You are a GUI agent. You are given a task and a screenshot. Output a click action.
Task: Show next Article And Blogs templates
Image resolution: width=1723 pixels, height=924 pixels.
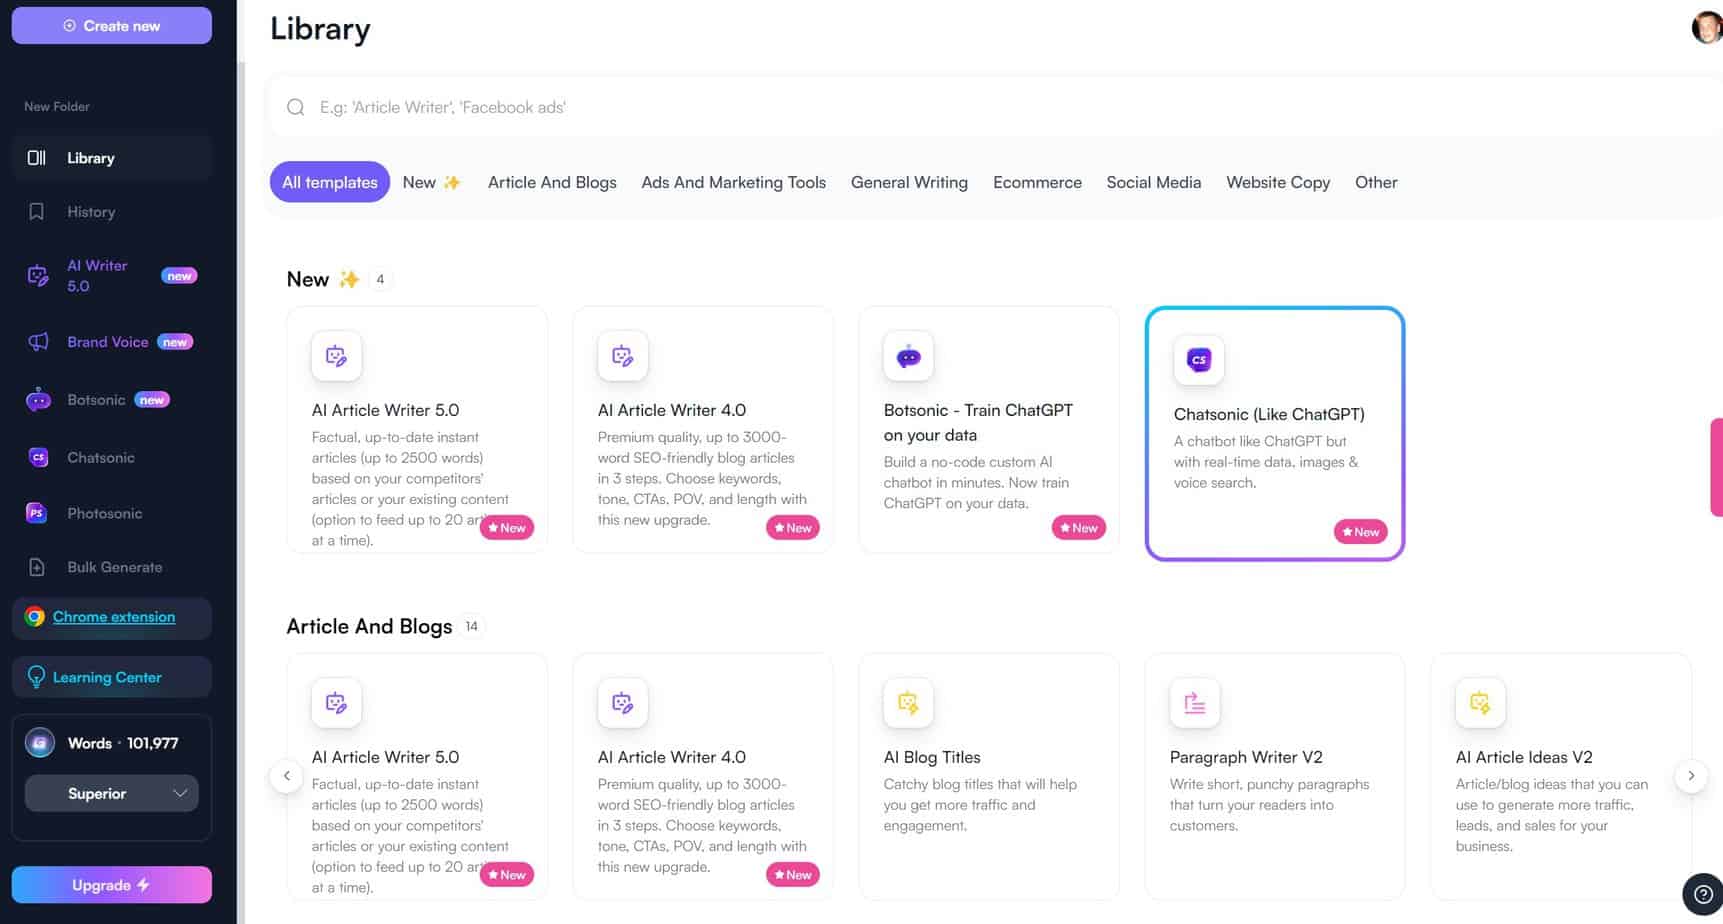point(1691,775)
